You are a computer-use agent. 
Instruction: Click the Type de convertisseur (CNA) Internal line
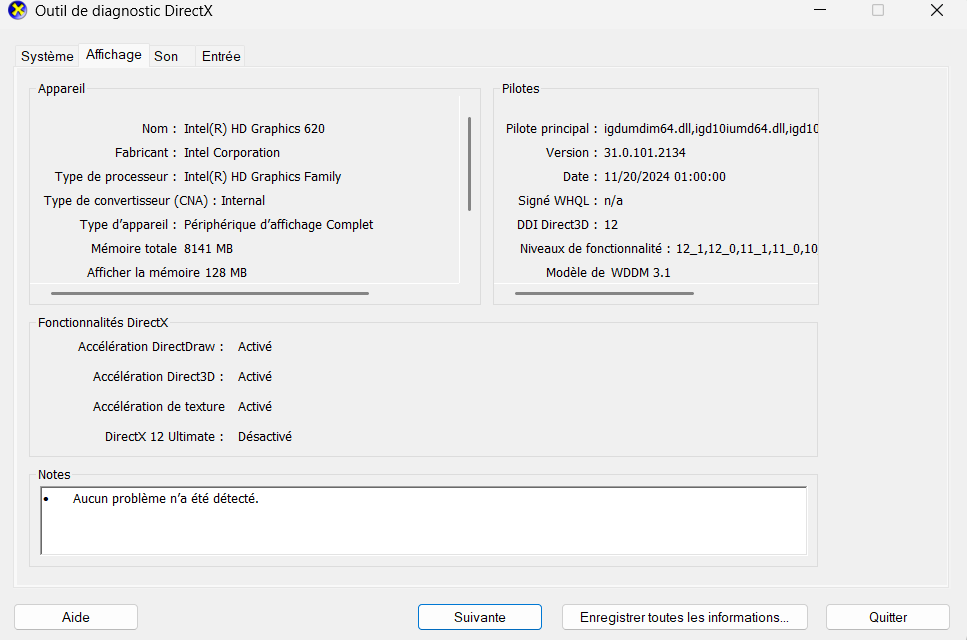pos(154,201)
